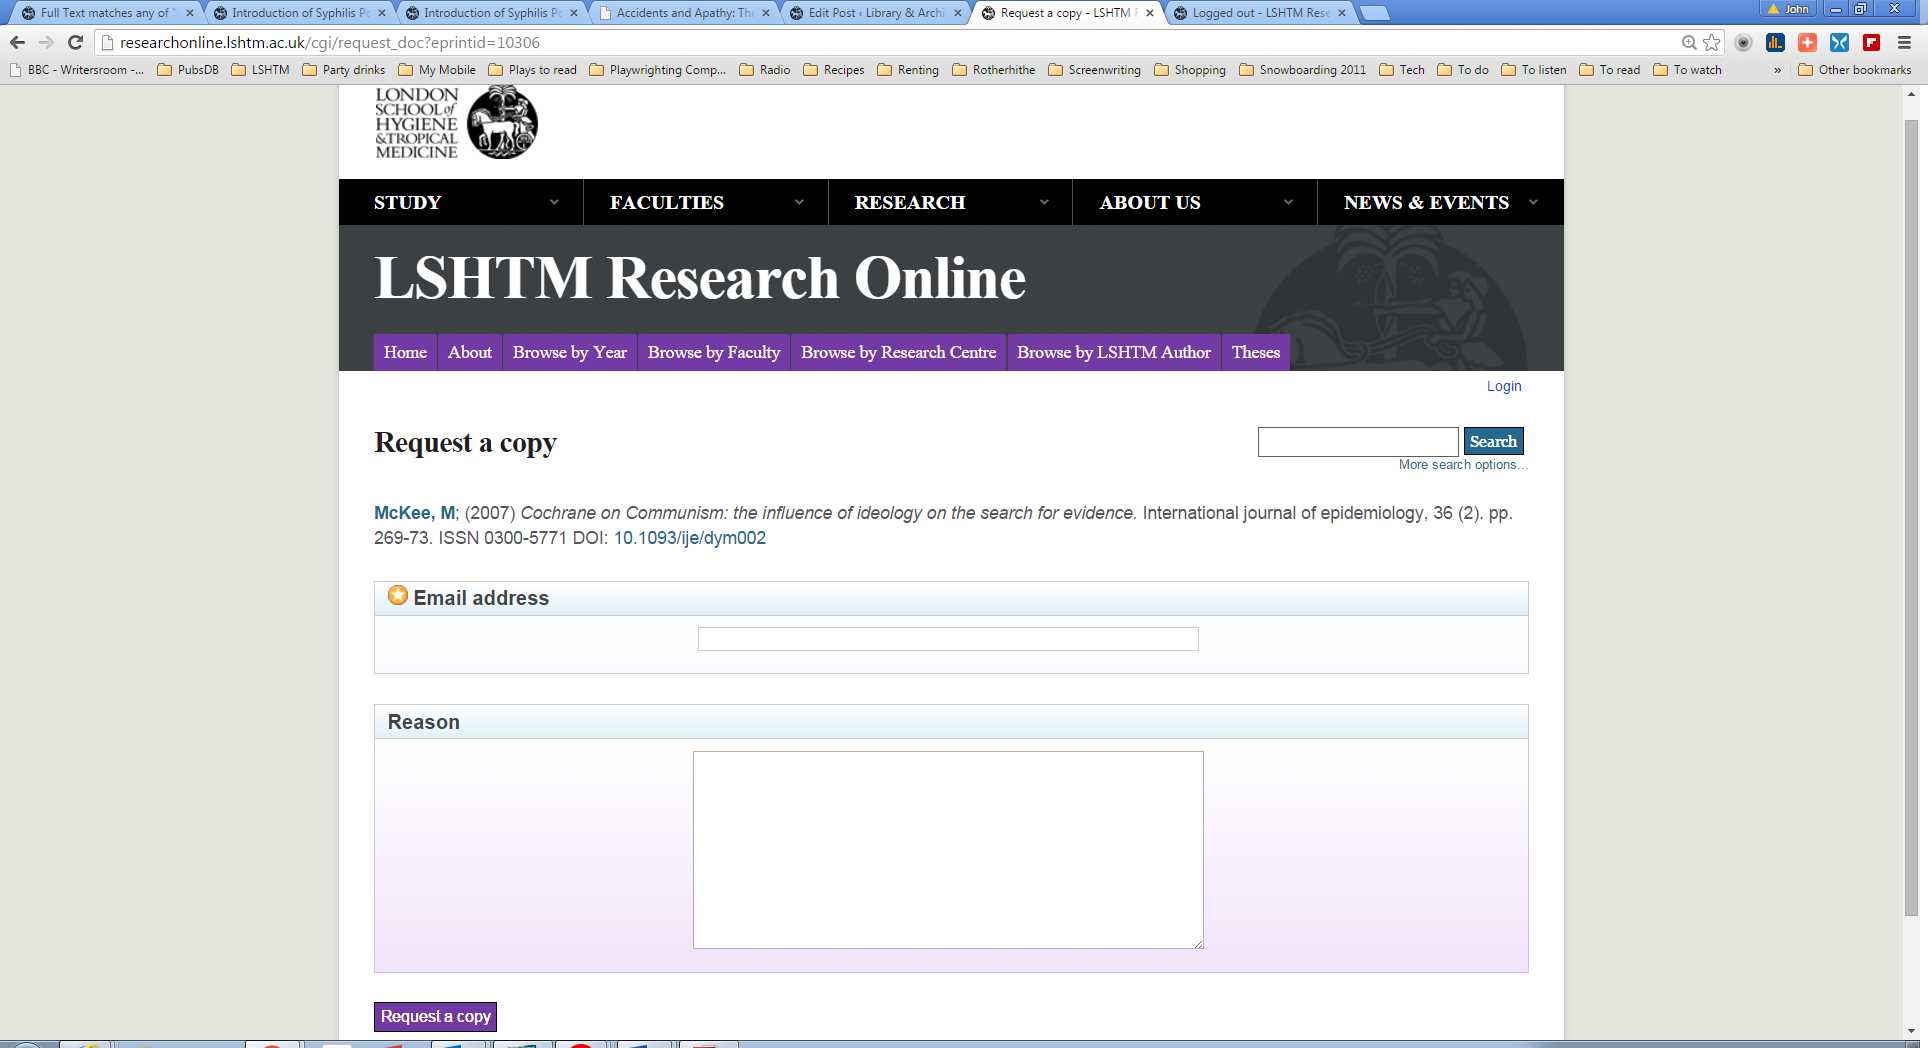Show hidden bookmarks with the overflow chevron

click(x=1777, y=70)
